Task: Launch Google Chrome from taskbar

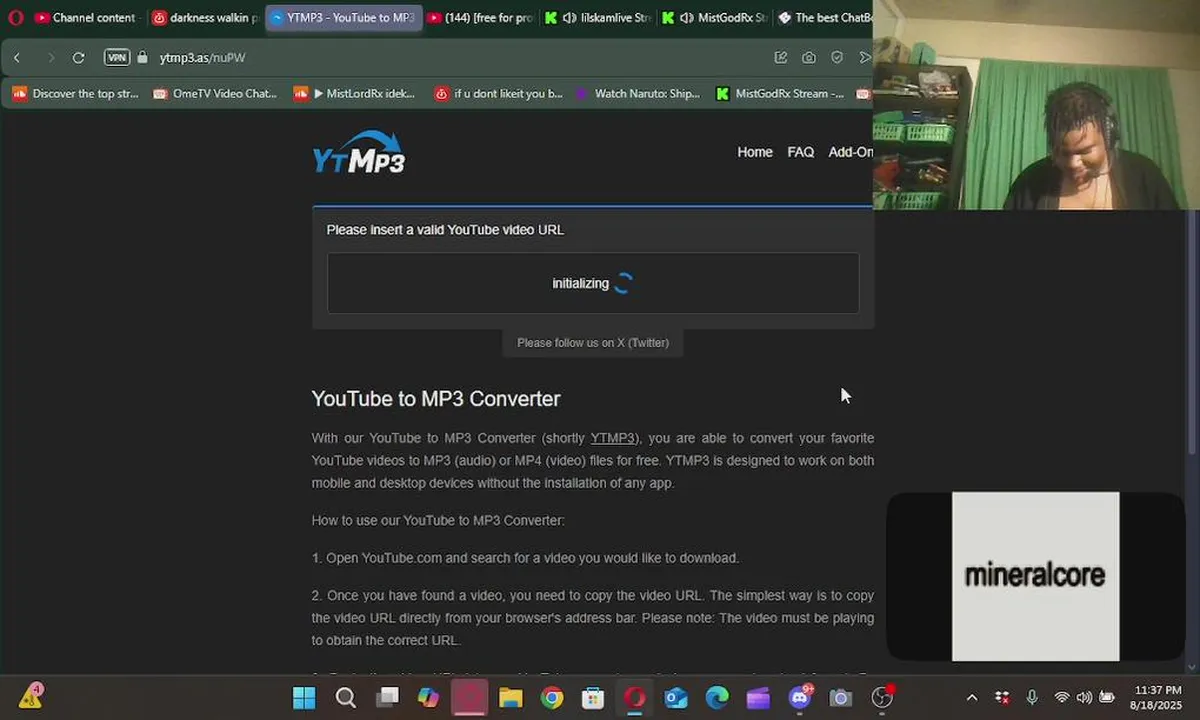Action: [552, 698]
